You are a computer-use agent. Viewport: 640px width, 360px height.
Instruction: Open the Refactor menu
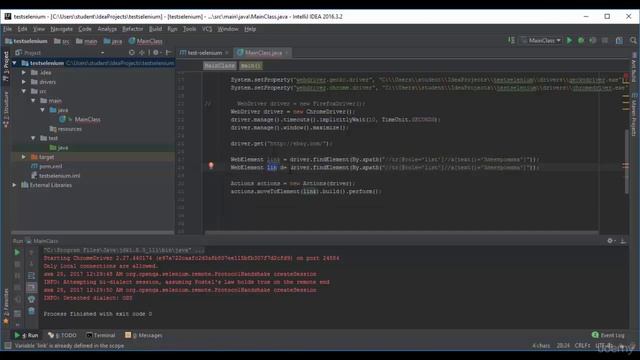[133, 29]
